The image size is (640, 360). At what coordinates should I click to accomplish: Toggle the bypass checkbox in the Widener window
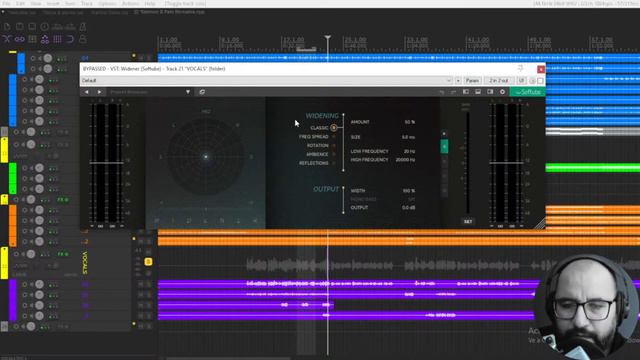click(540, 81)
